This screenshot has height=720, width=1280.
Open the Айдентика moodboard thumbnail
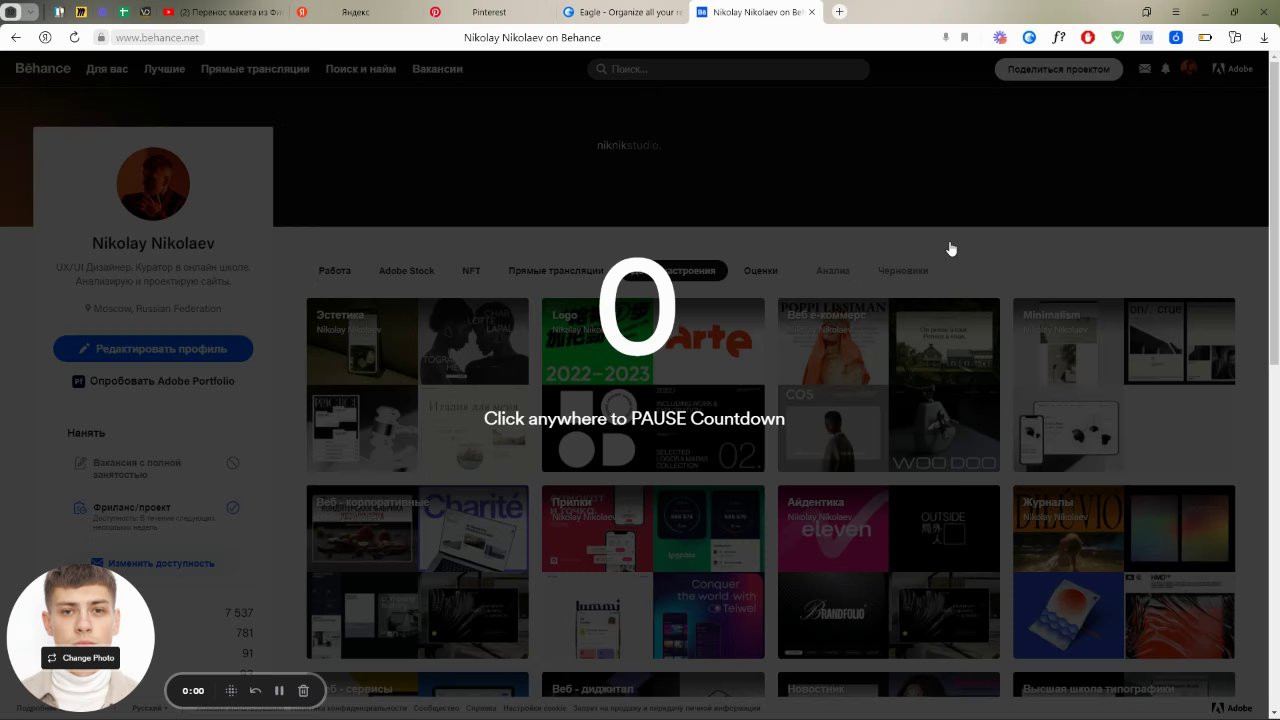coord(889,572)
